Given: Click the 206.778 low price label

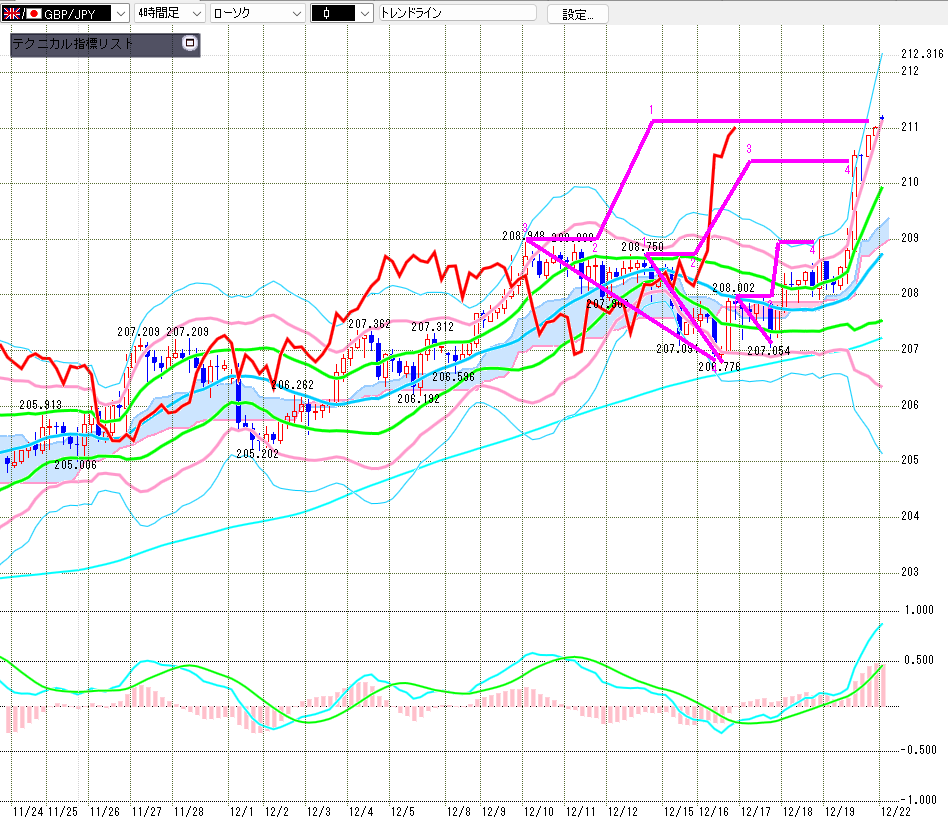Looking at the screenshot, I should tap(718, 367).
